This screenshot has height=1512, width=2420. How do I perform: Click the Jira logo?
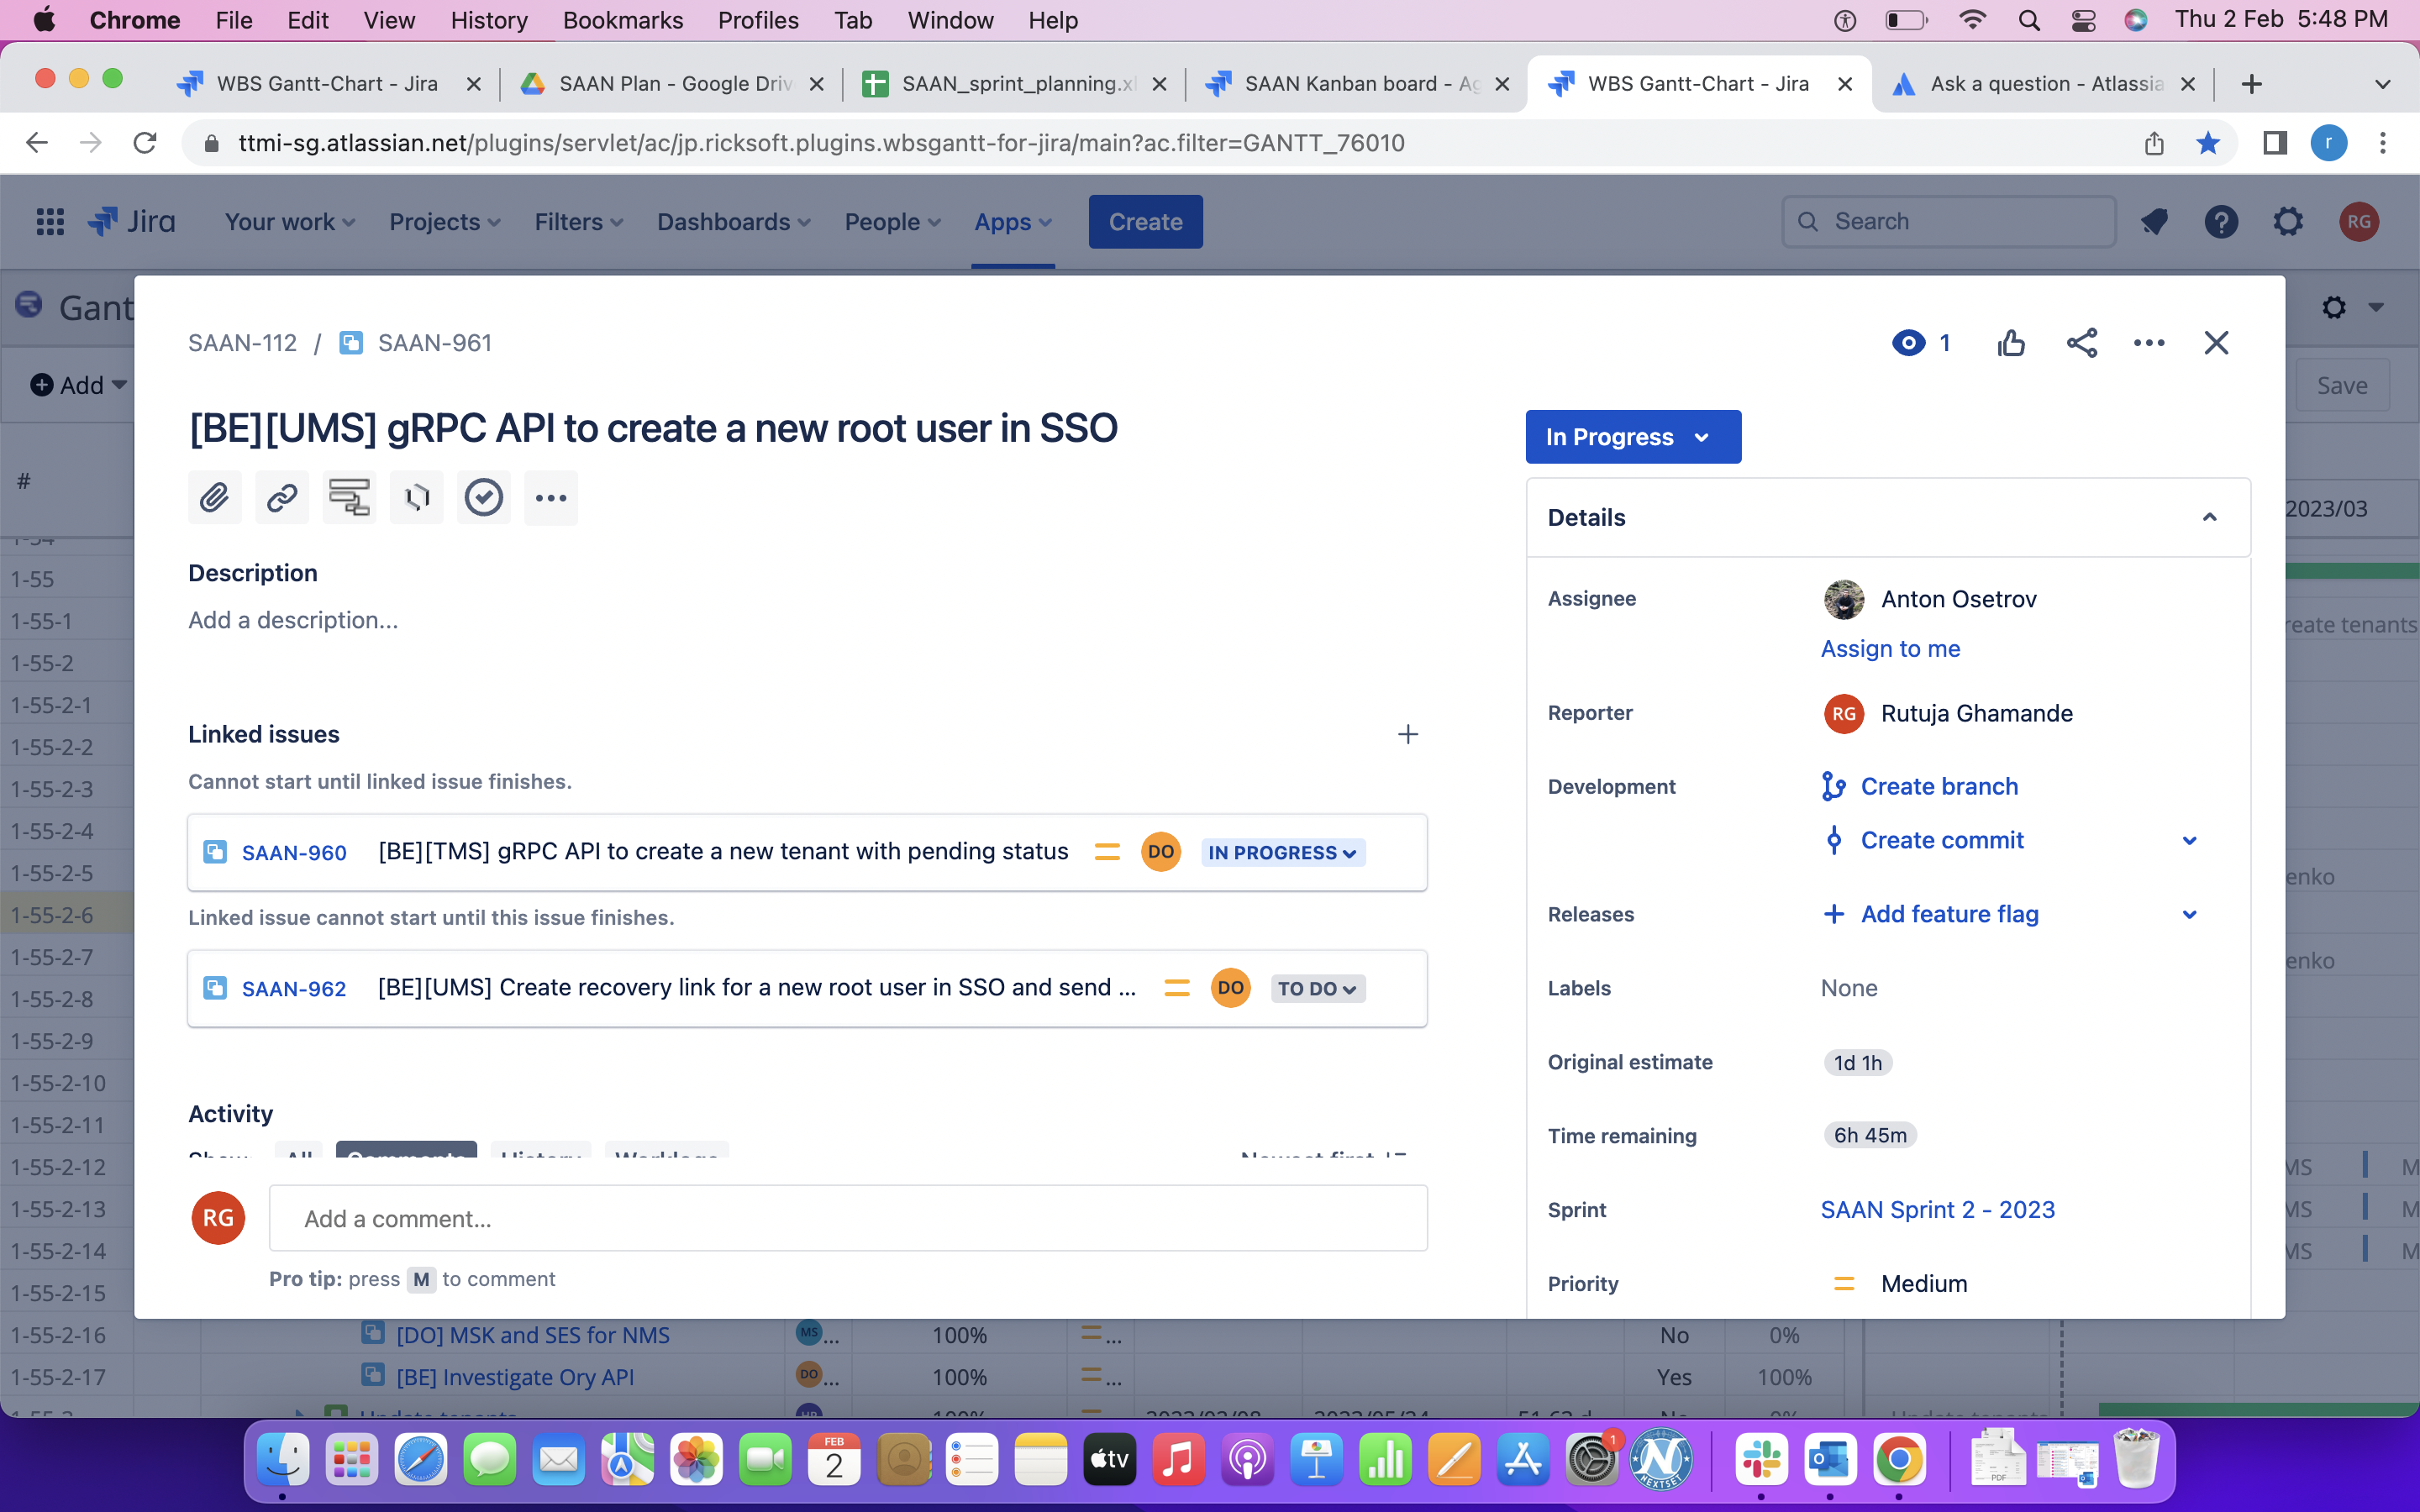point(132,222)
